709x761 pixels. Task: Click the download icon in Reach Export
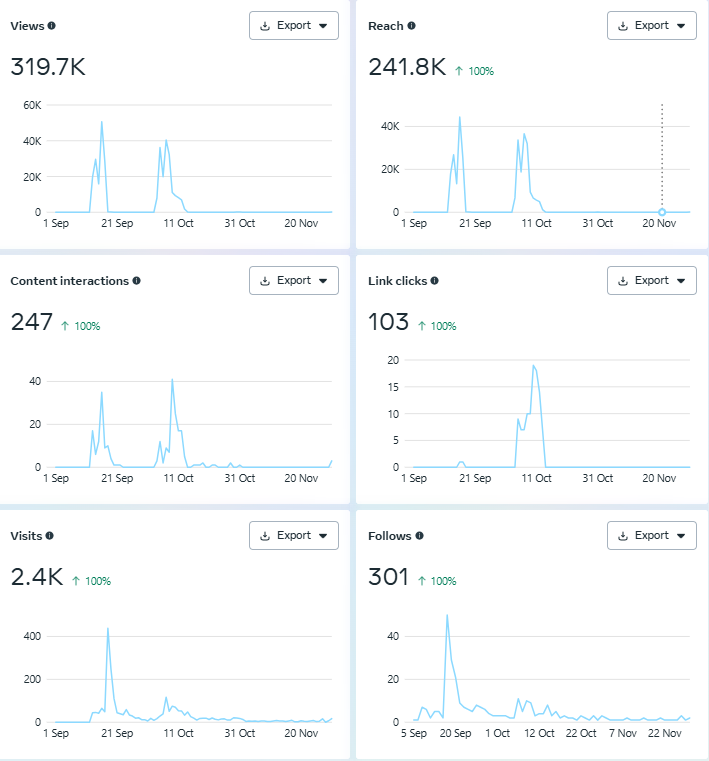623,26
